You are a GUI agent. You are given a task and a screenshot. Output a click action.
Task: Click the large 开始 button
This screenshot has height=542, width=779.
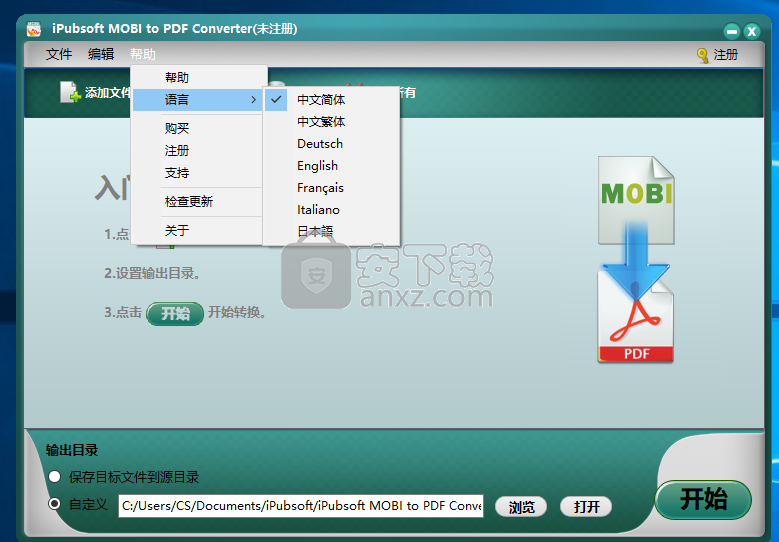[703, 499]
